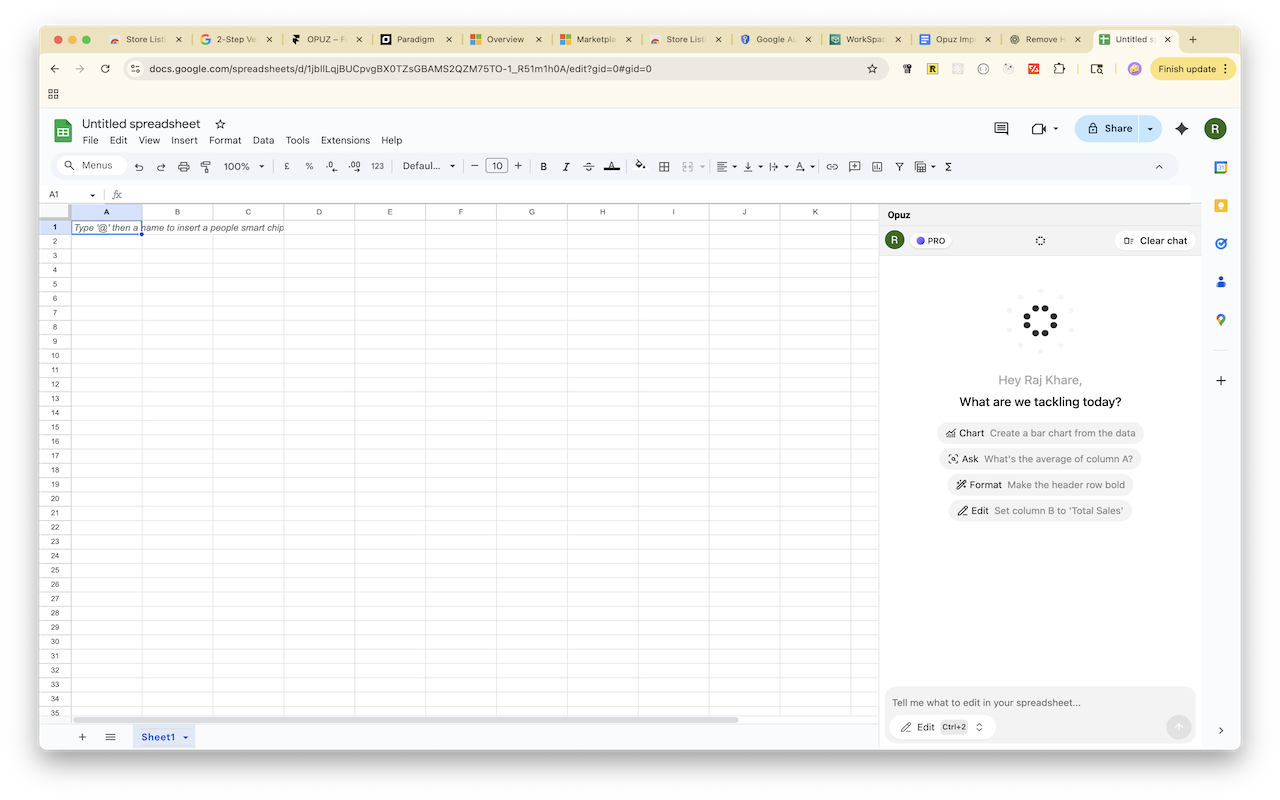Click the Share button
The image size is (1280, 800).
[x=1109, y=129]
